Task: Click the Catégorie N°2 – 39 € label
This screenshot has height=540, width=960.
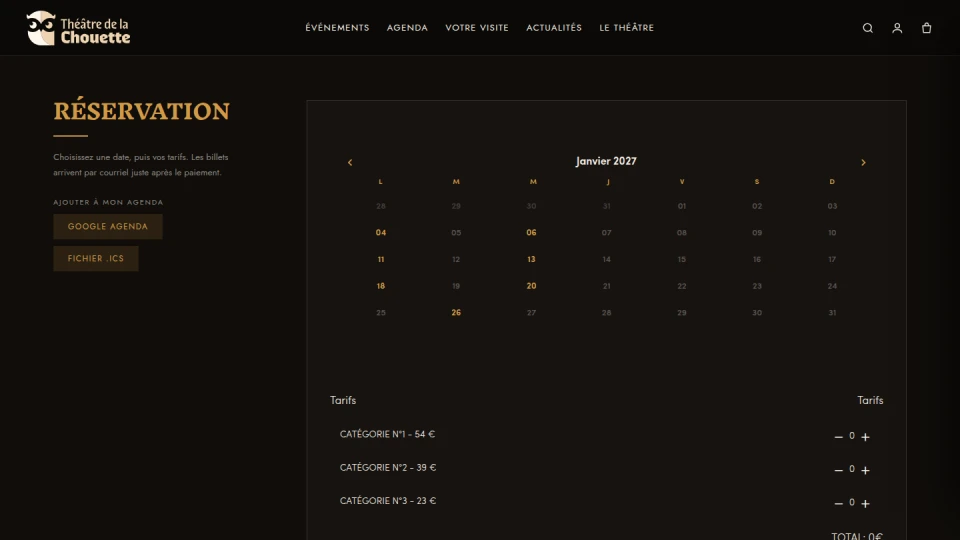Action: (x=388, y=468)
